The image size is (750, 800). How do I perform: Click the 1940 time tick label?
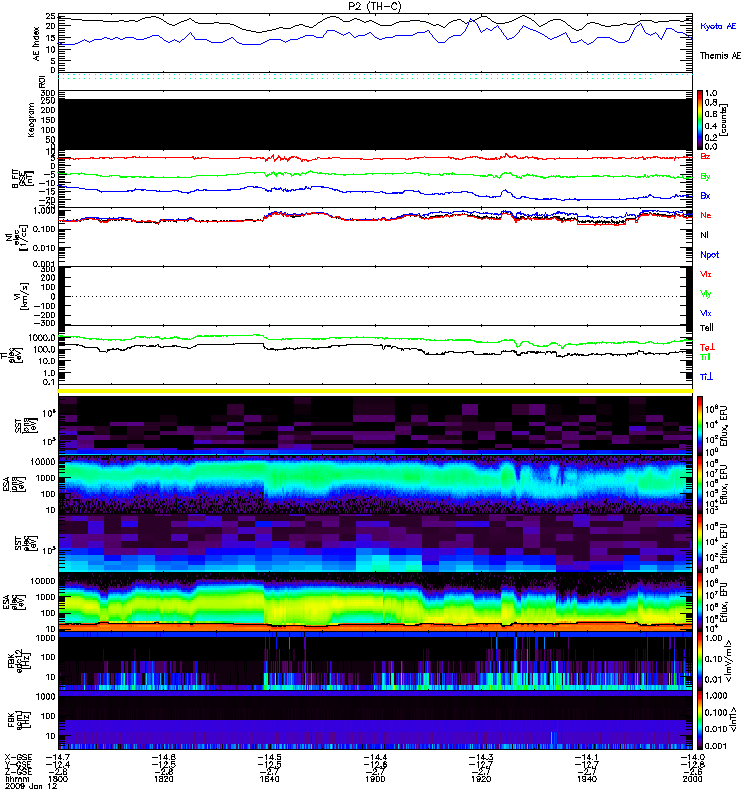587,779
